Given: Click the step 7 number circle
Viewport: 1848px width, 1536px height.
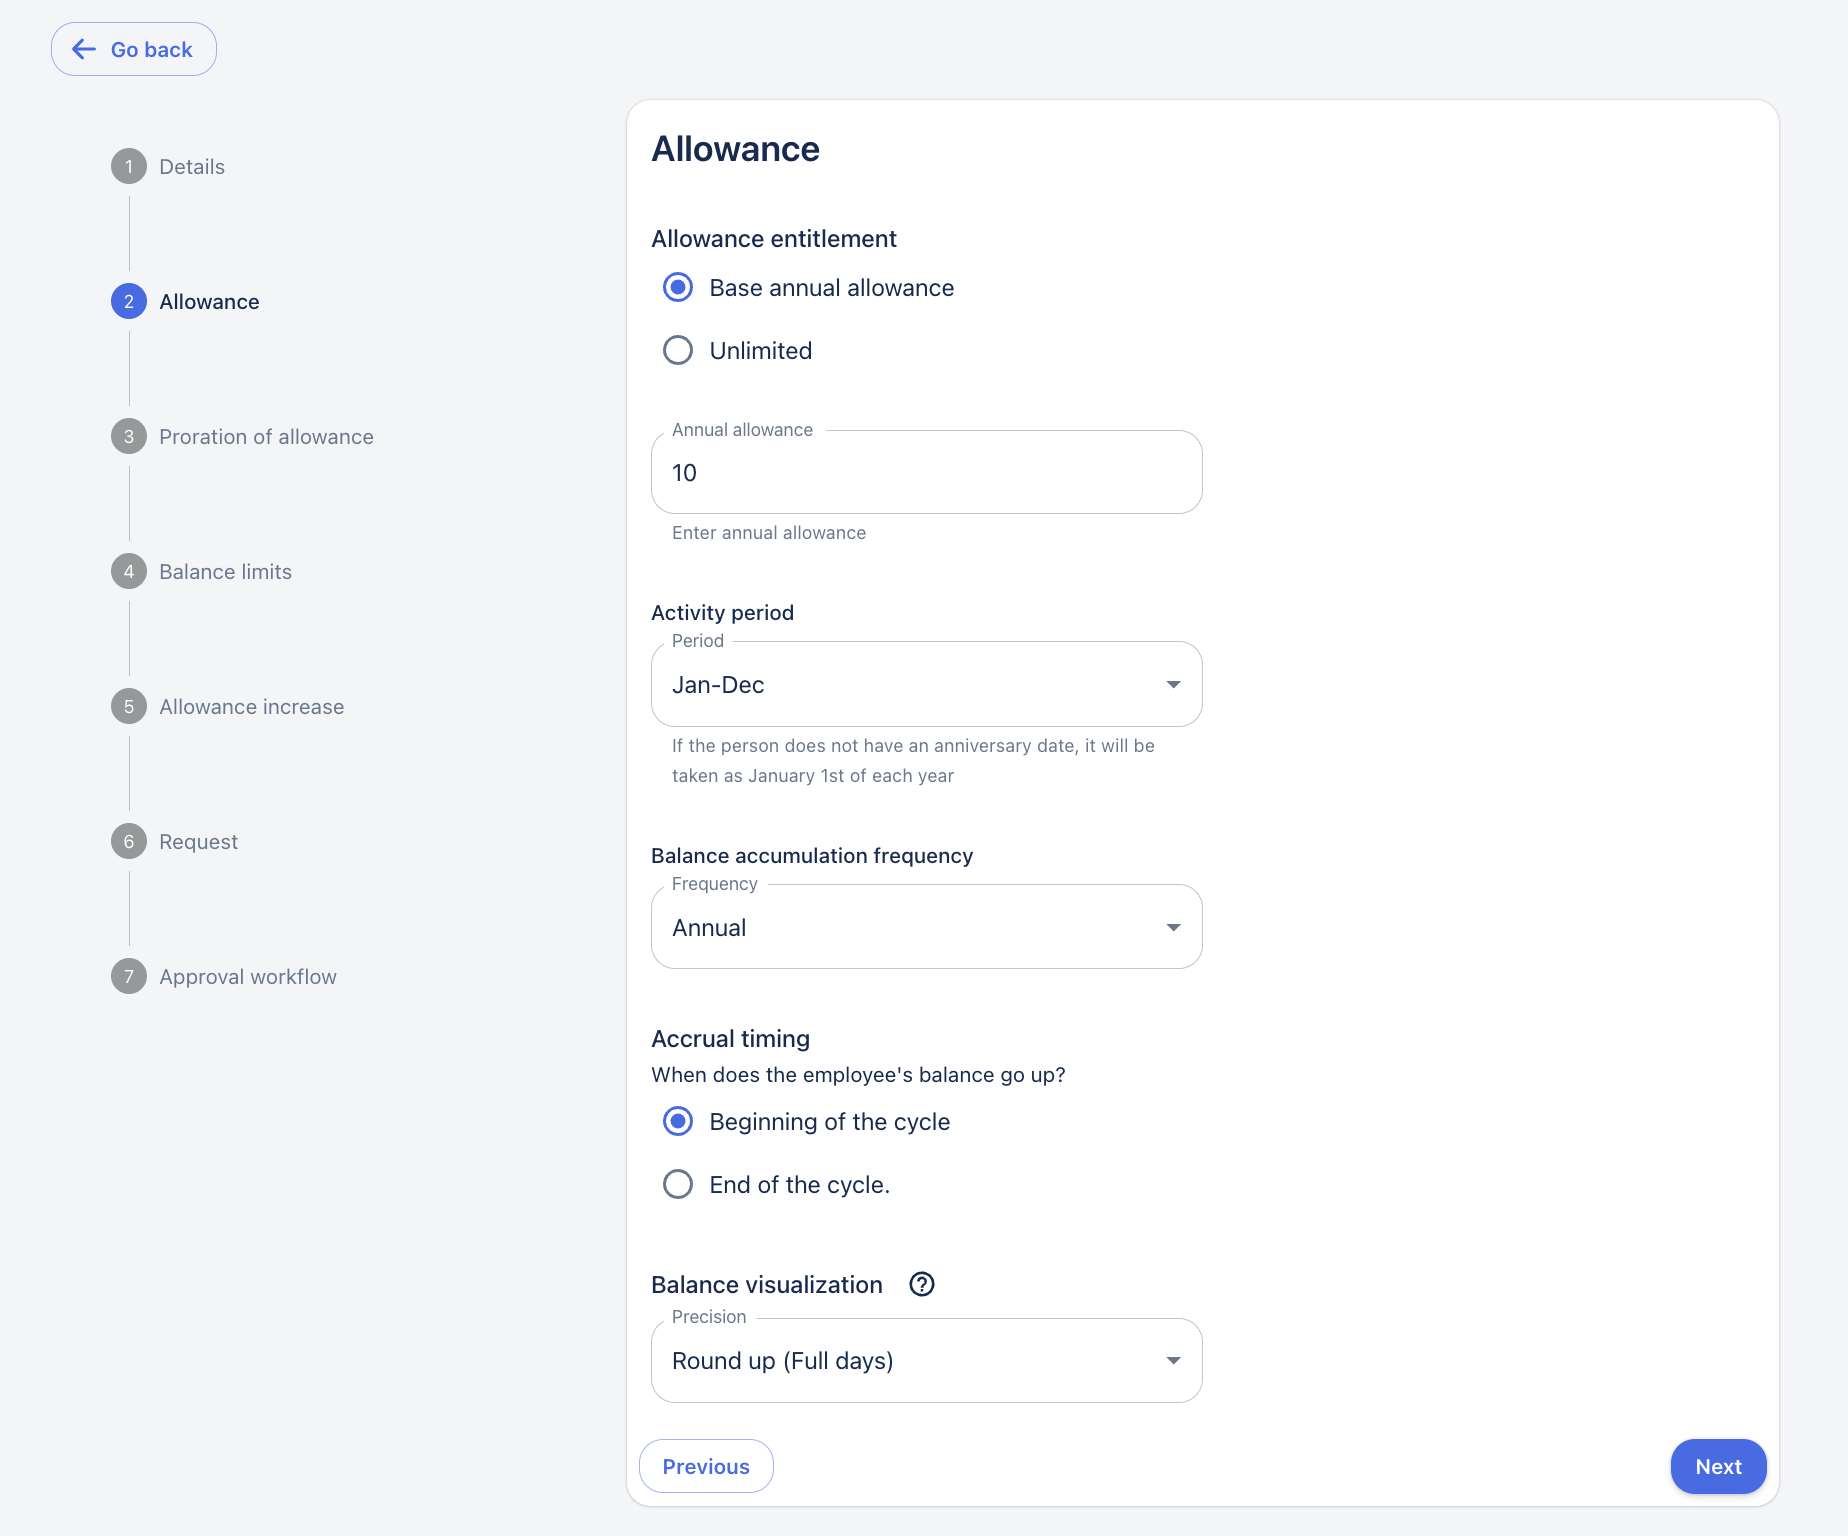Looking at the screenshot, I should click(x=128, y=977).
